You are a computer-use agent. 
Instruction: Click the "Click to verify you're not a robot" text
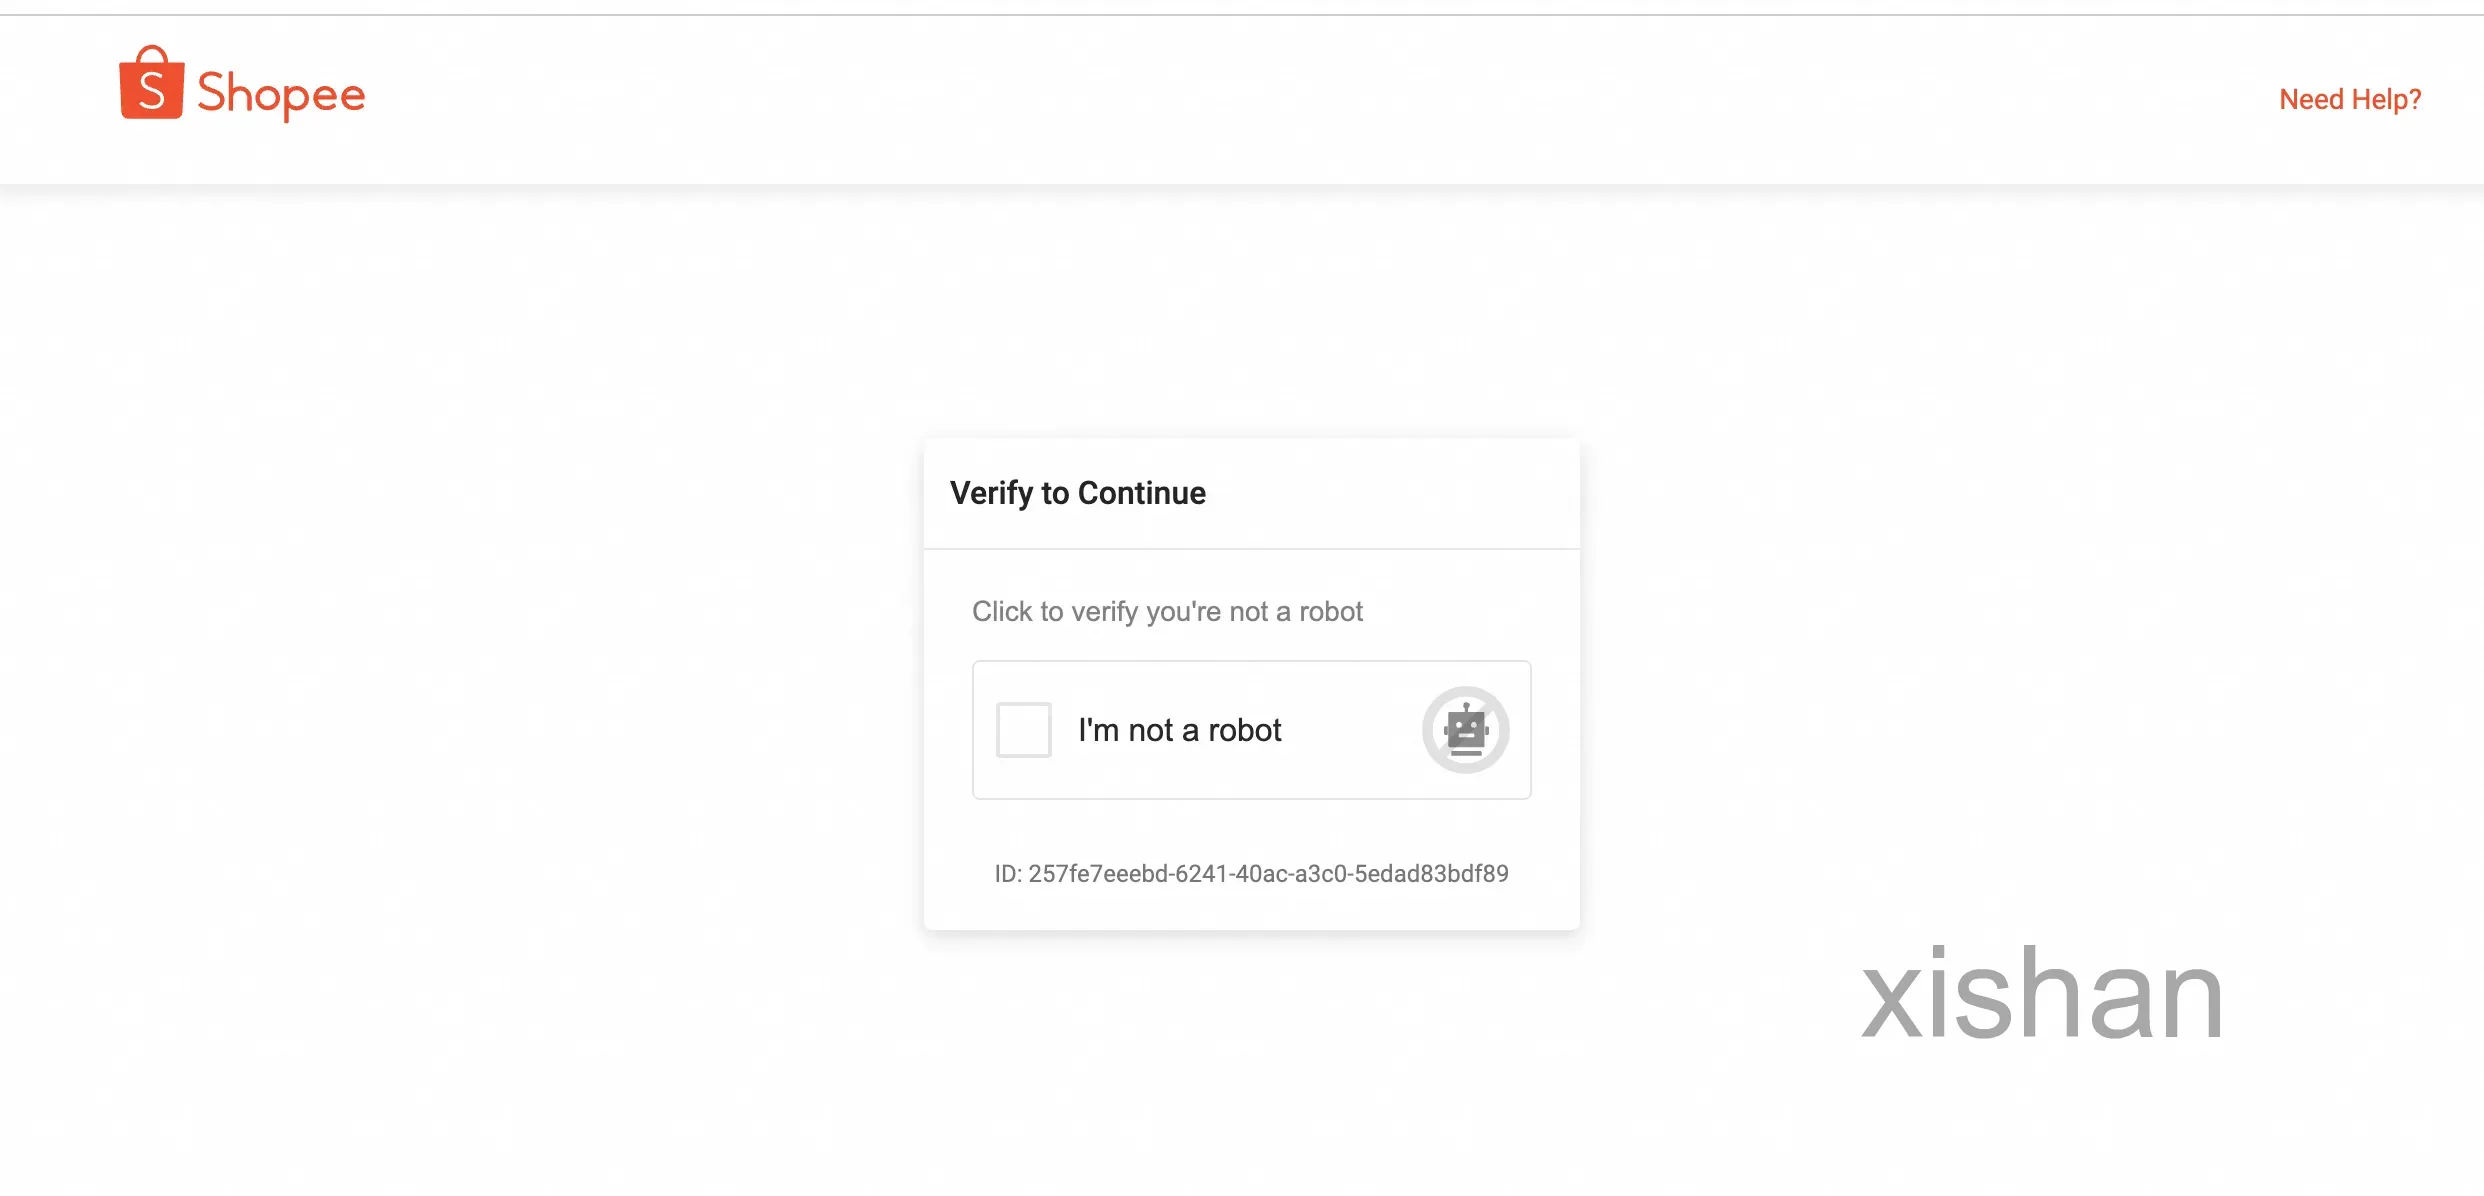(x=1167, y=611)
